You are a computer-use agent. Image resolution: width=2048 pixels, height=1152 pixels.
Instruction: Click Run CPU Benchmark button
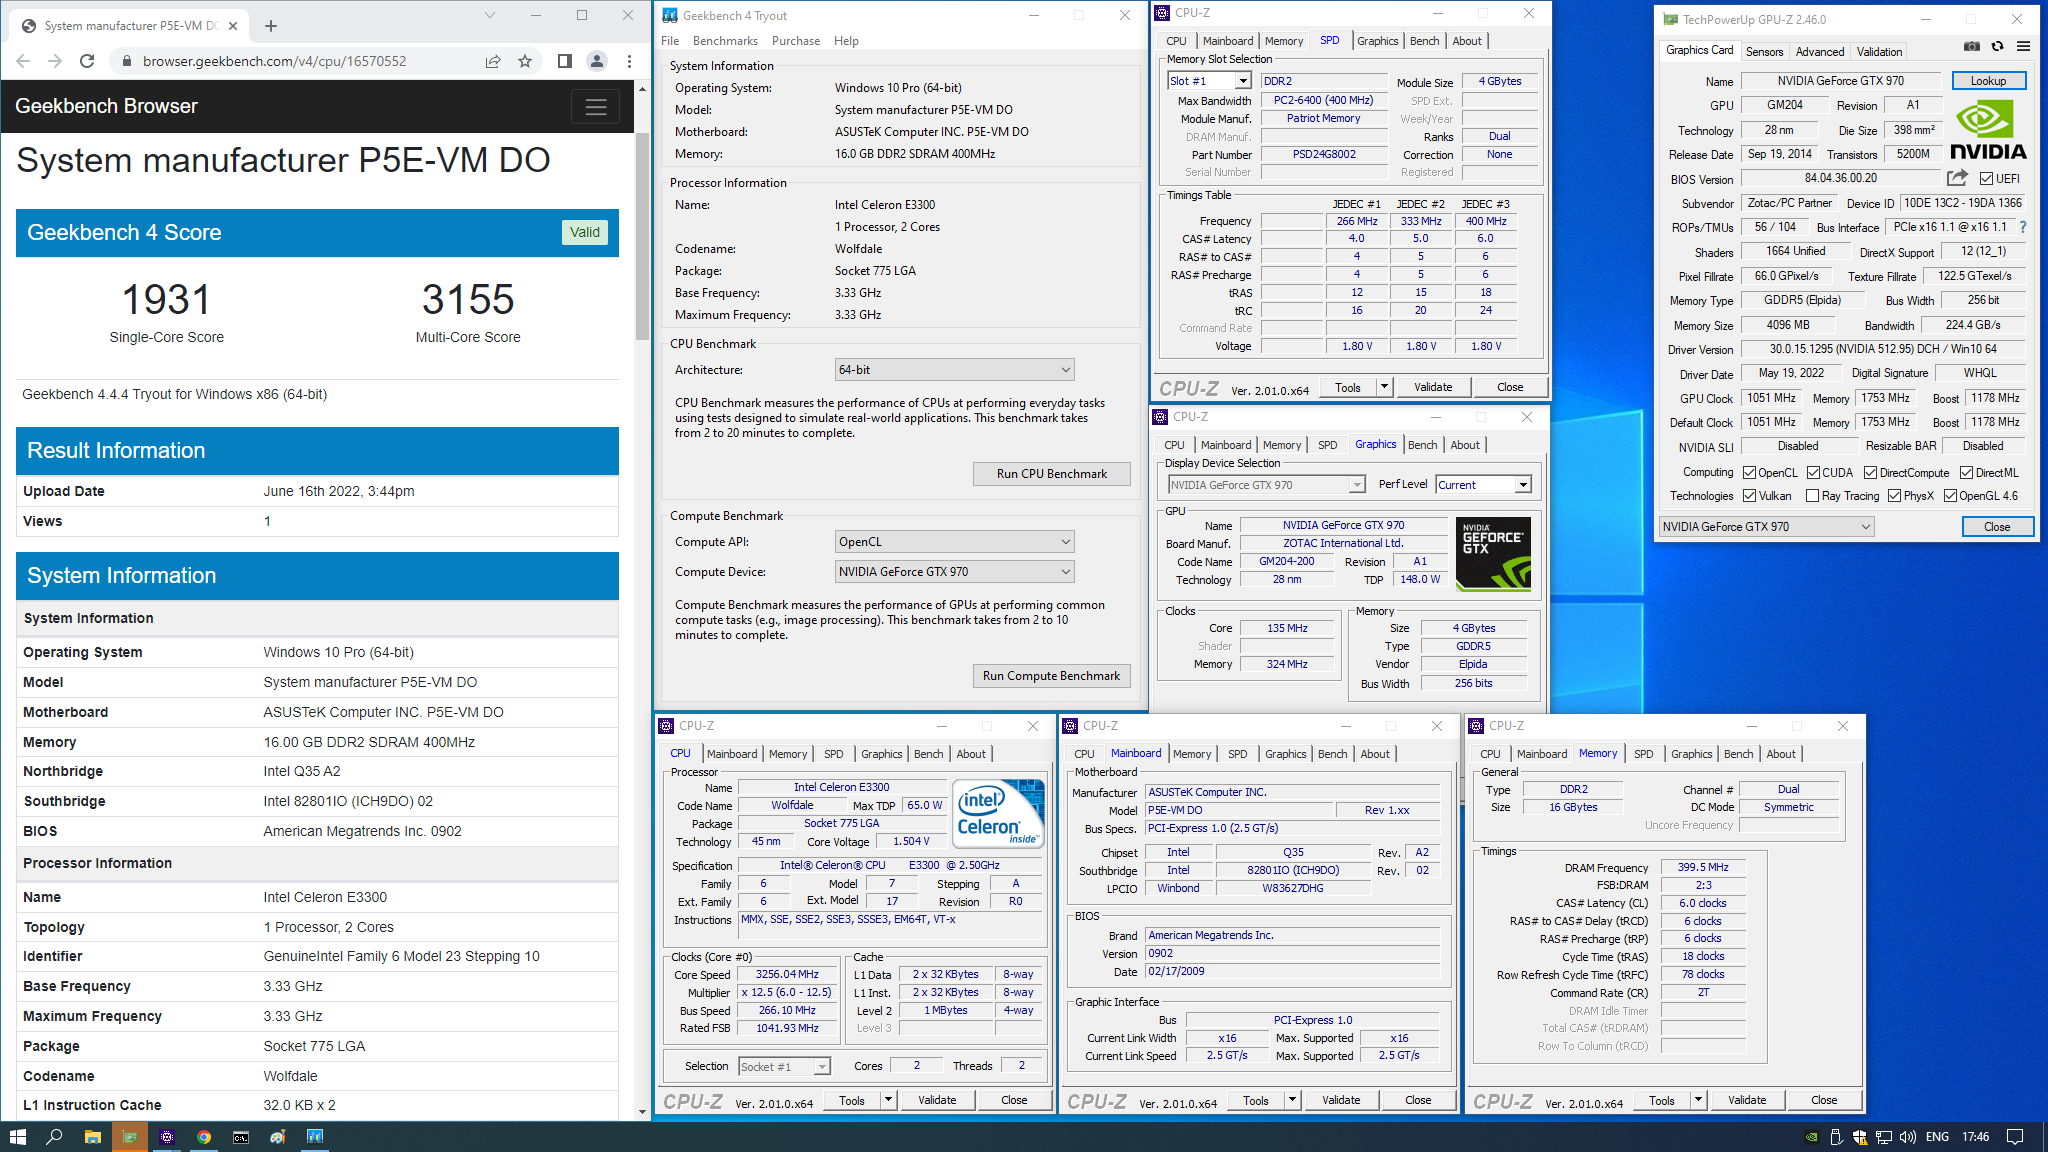coord(1052,474)
